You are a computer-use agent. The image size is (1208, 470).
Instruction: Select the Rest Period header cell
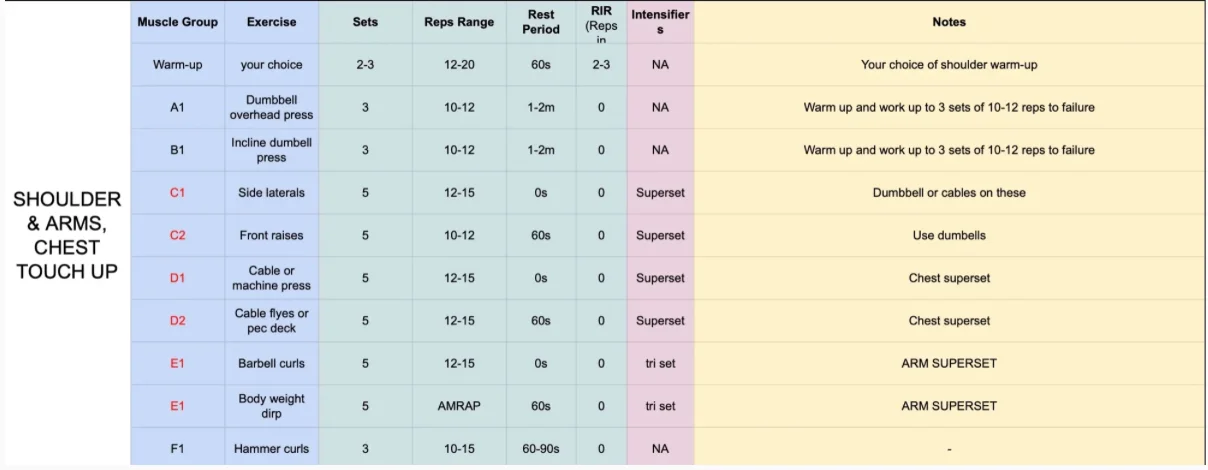[x=541, y=22]
